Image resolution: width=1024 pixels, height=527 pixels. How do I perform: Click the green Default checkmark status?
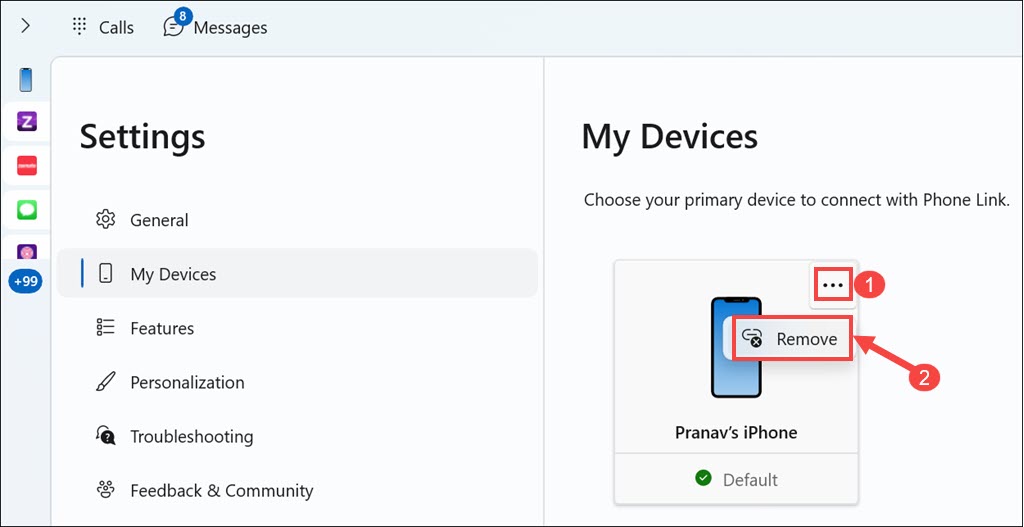click(x=704, y=479)
